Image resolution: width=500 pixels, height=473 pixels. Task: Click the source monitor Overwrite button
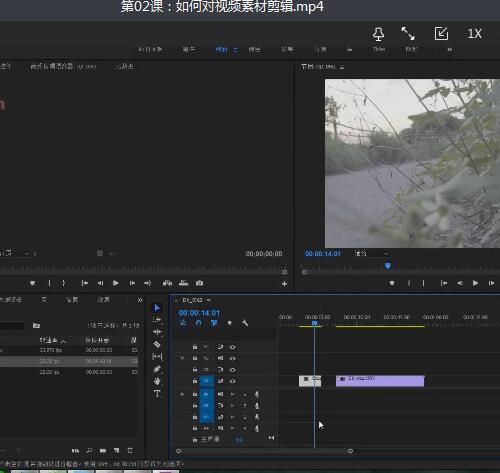coord(183,283)
